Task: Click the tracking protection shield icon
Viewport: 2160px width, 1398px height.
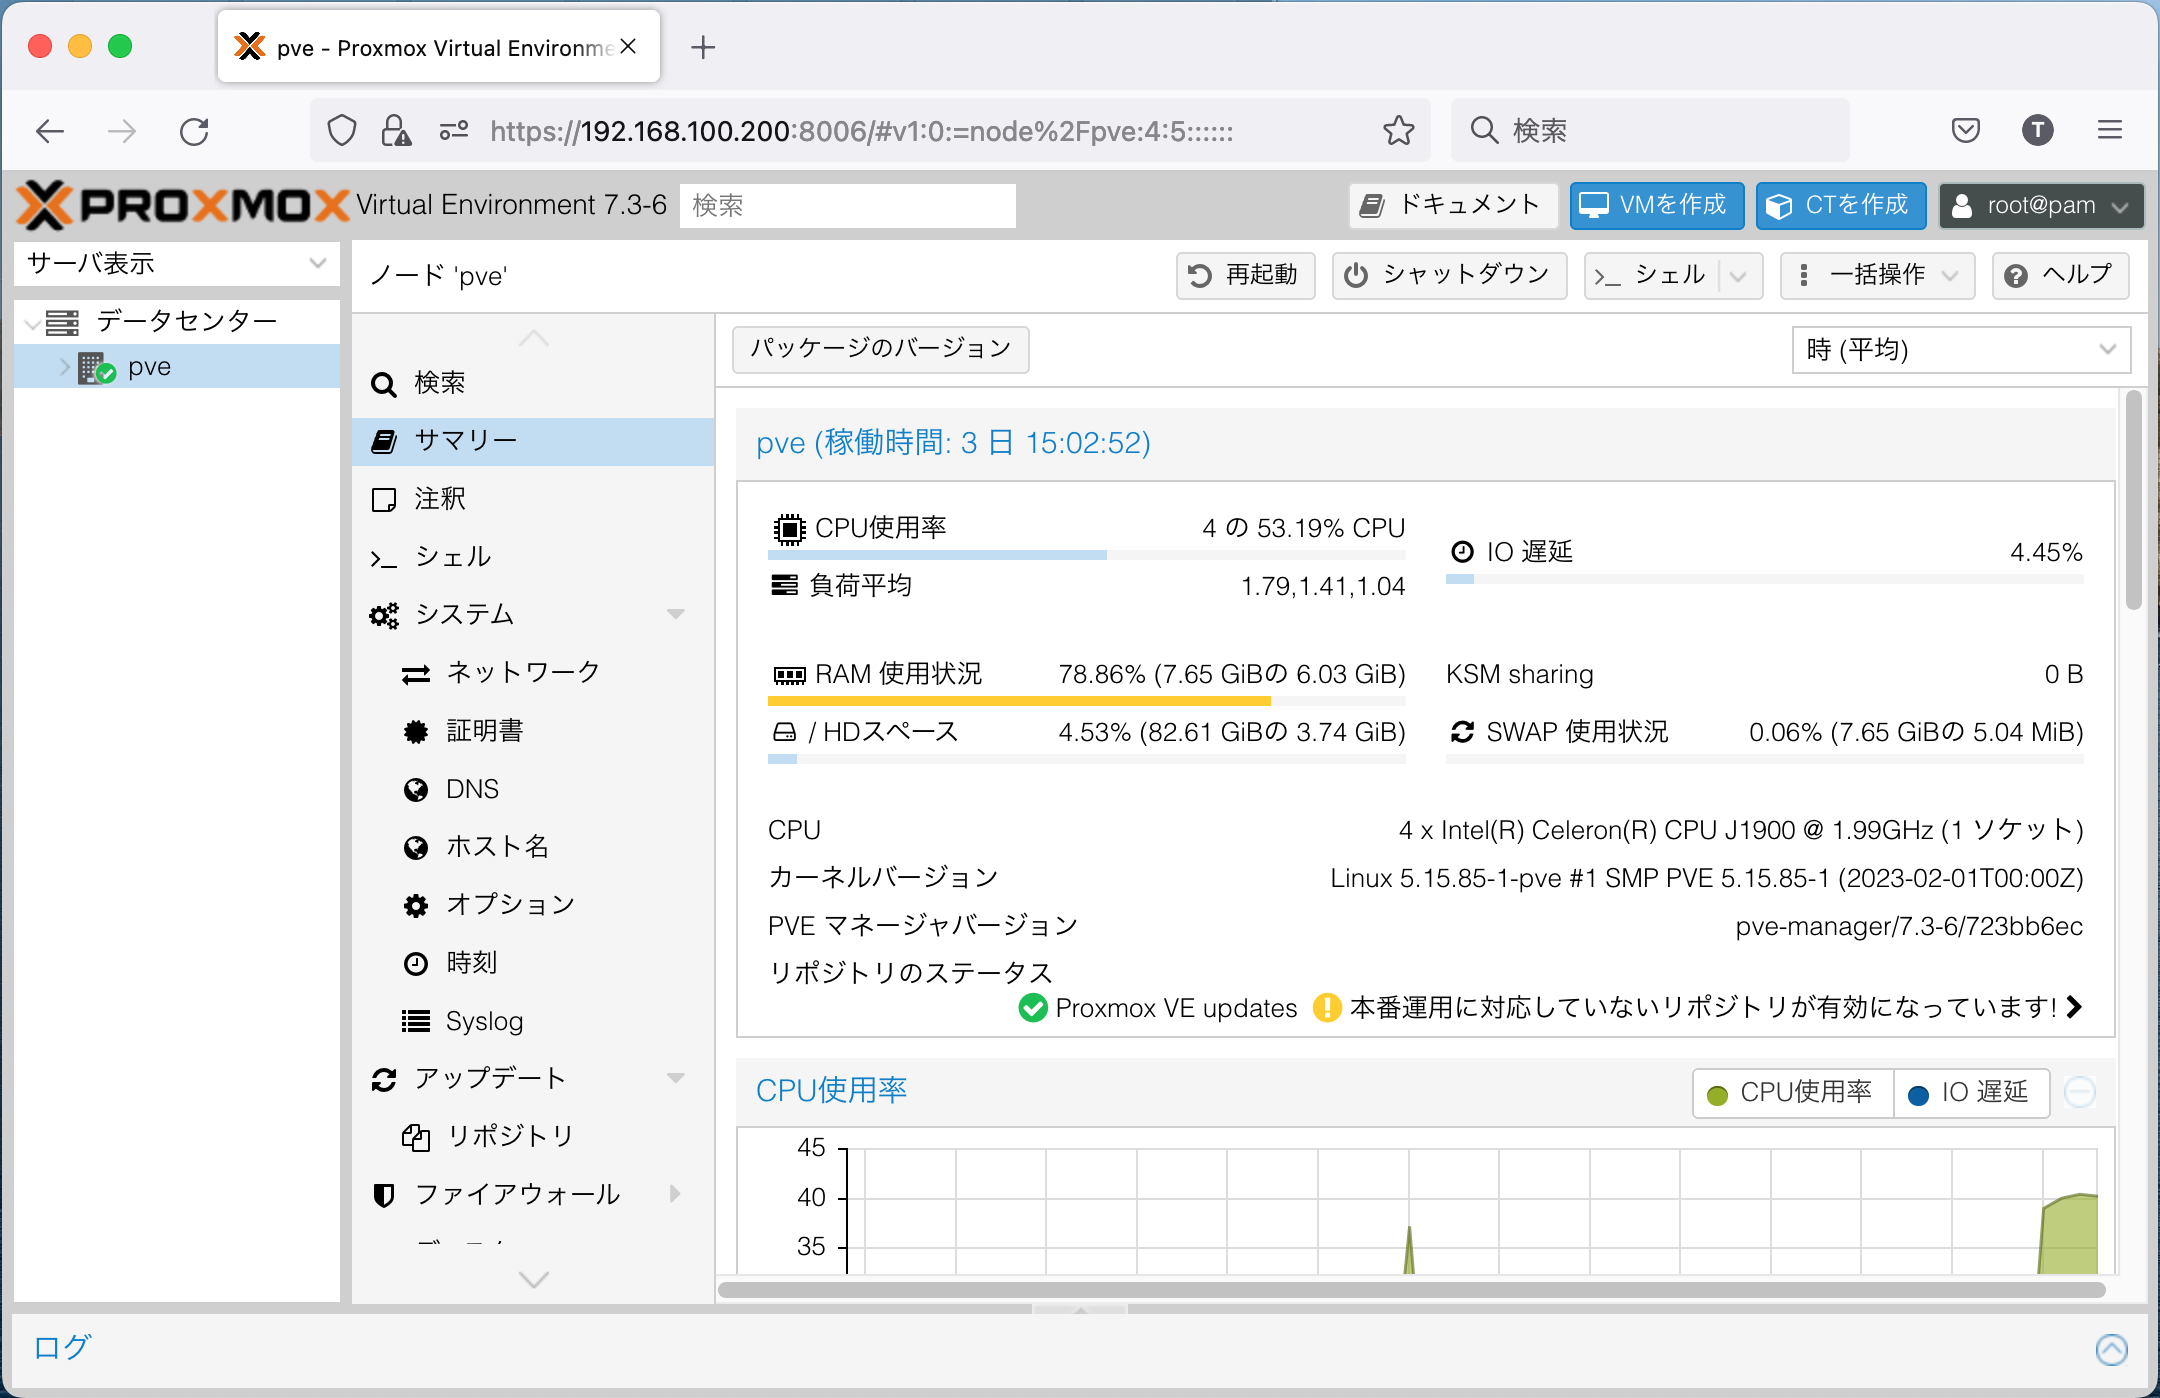Action: 342,130
